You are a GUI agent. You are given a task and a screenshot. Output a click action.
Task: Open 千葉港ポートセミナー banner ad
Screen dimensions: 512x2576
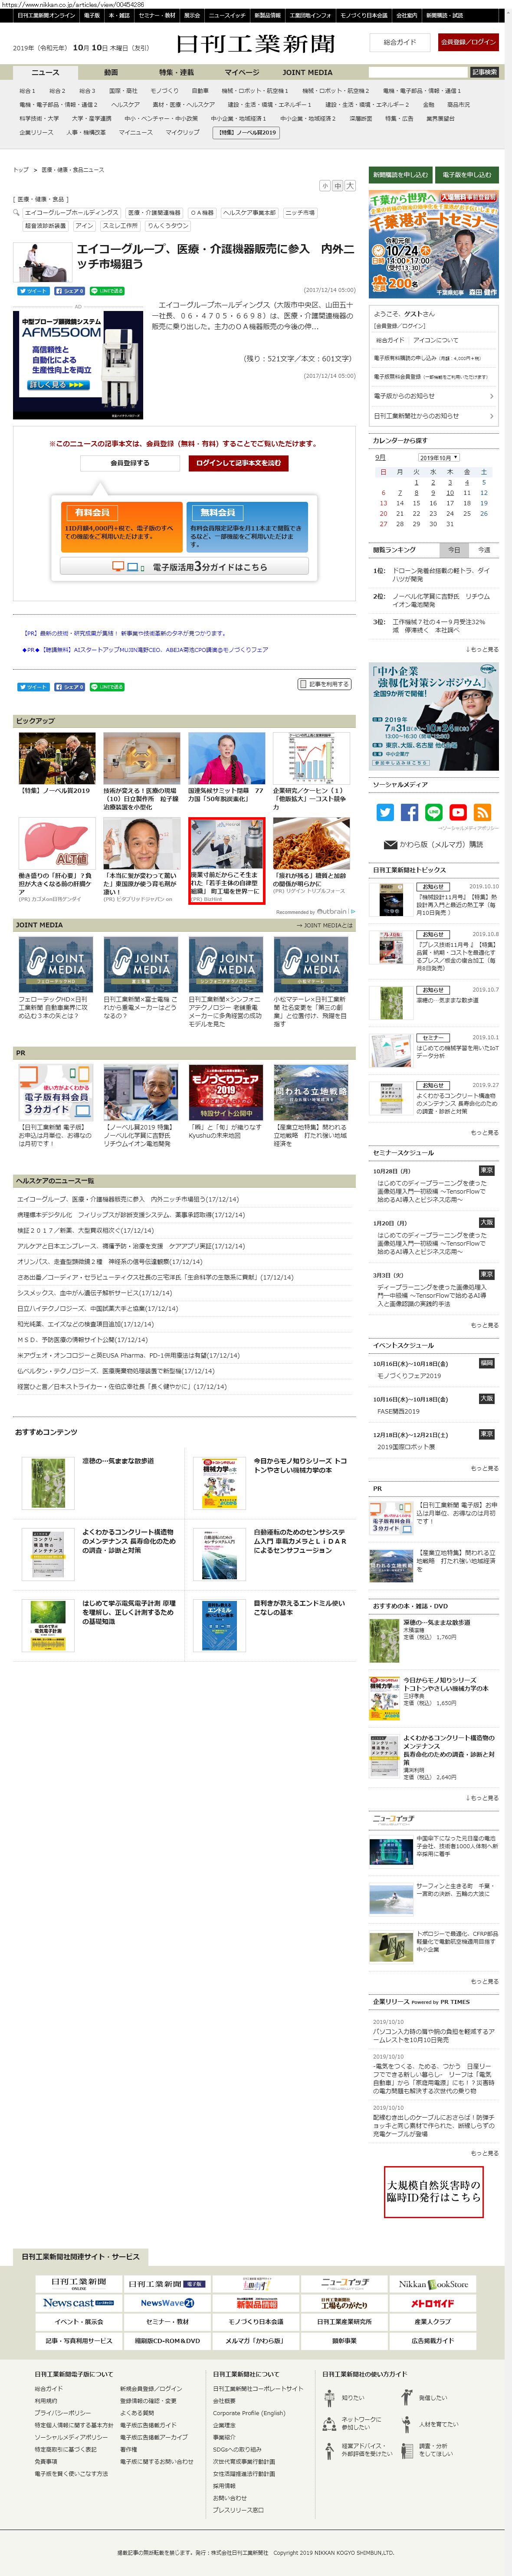pos(434,244)
